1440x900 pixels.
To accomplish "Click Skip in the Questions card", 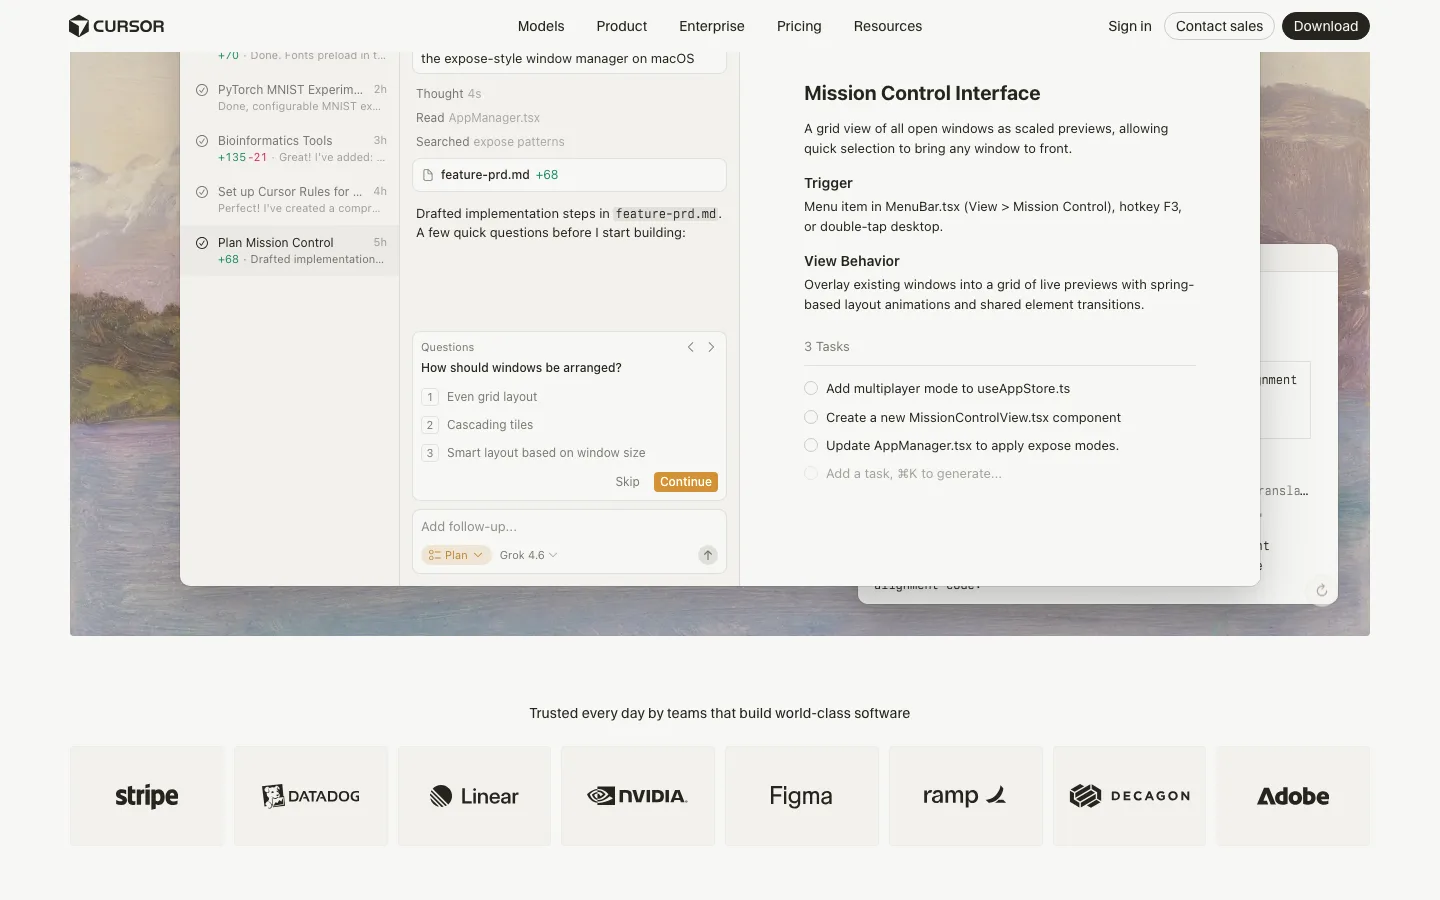I will coord(627,482).
